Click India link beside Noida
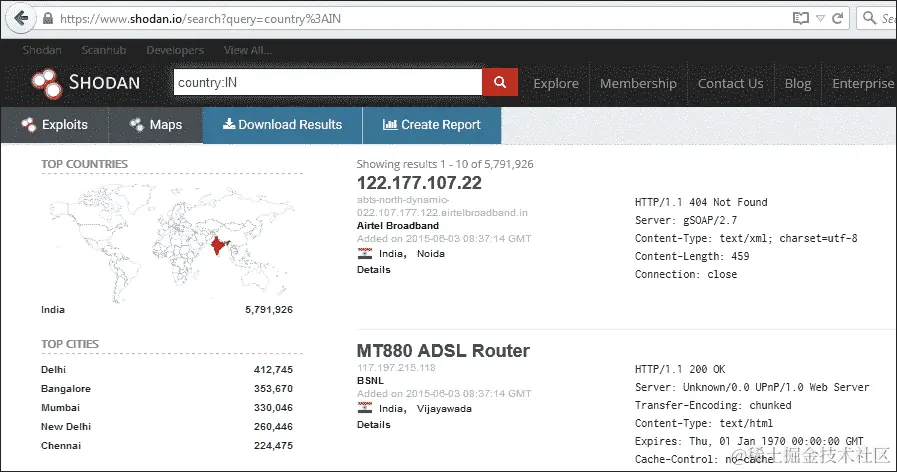 click(392, 253)
